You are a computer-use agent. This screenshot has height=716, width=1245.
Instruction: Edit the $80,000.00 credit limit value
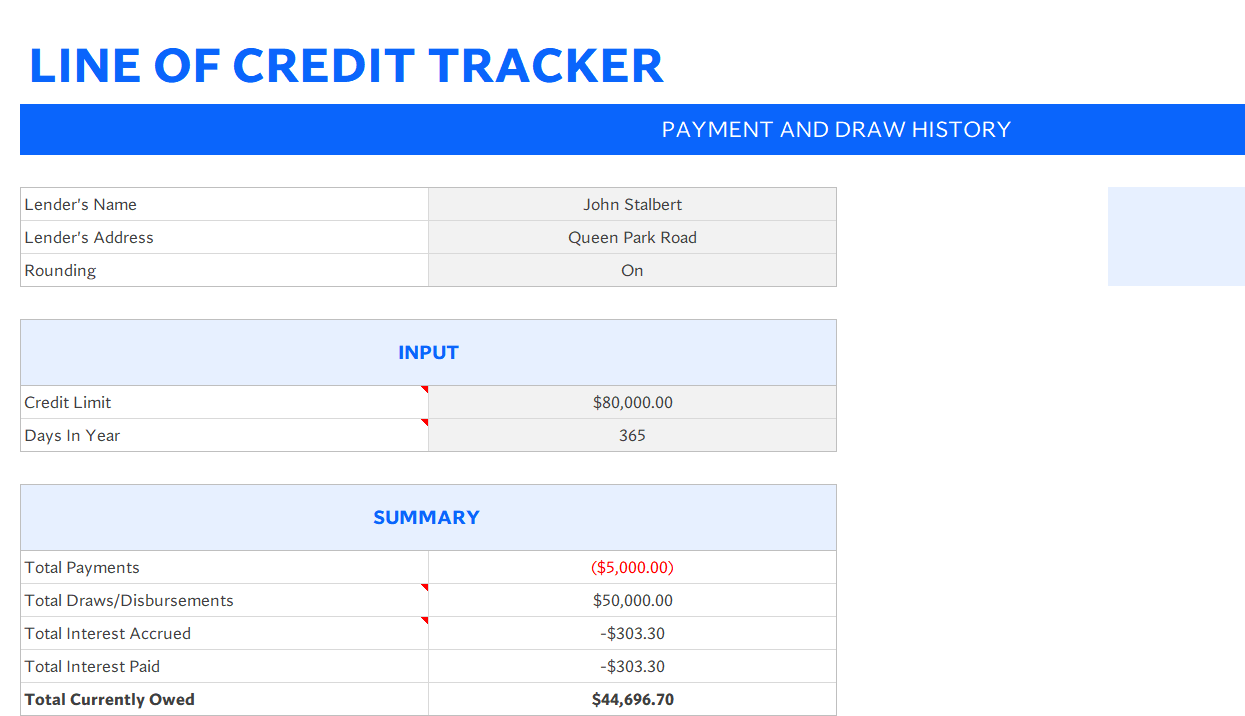click(x=632, y=402)
